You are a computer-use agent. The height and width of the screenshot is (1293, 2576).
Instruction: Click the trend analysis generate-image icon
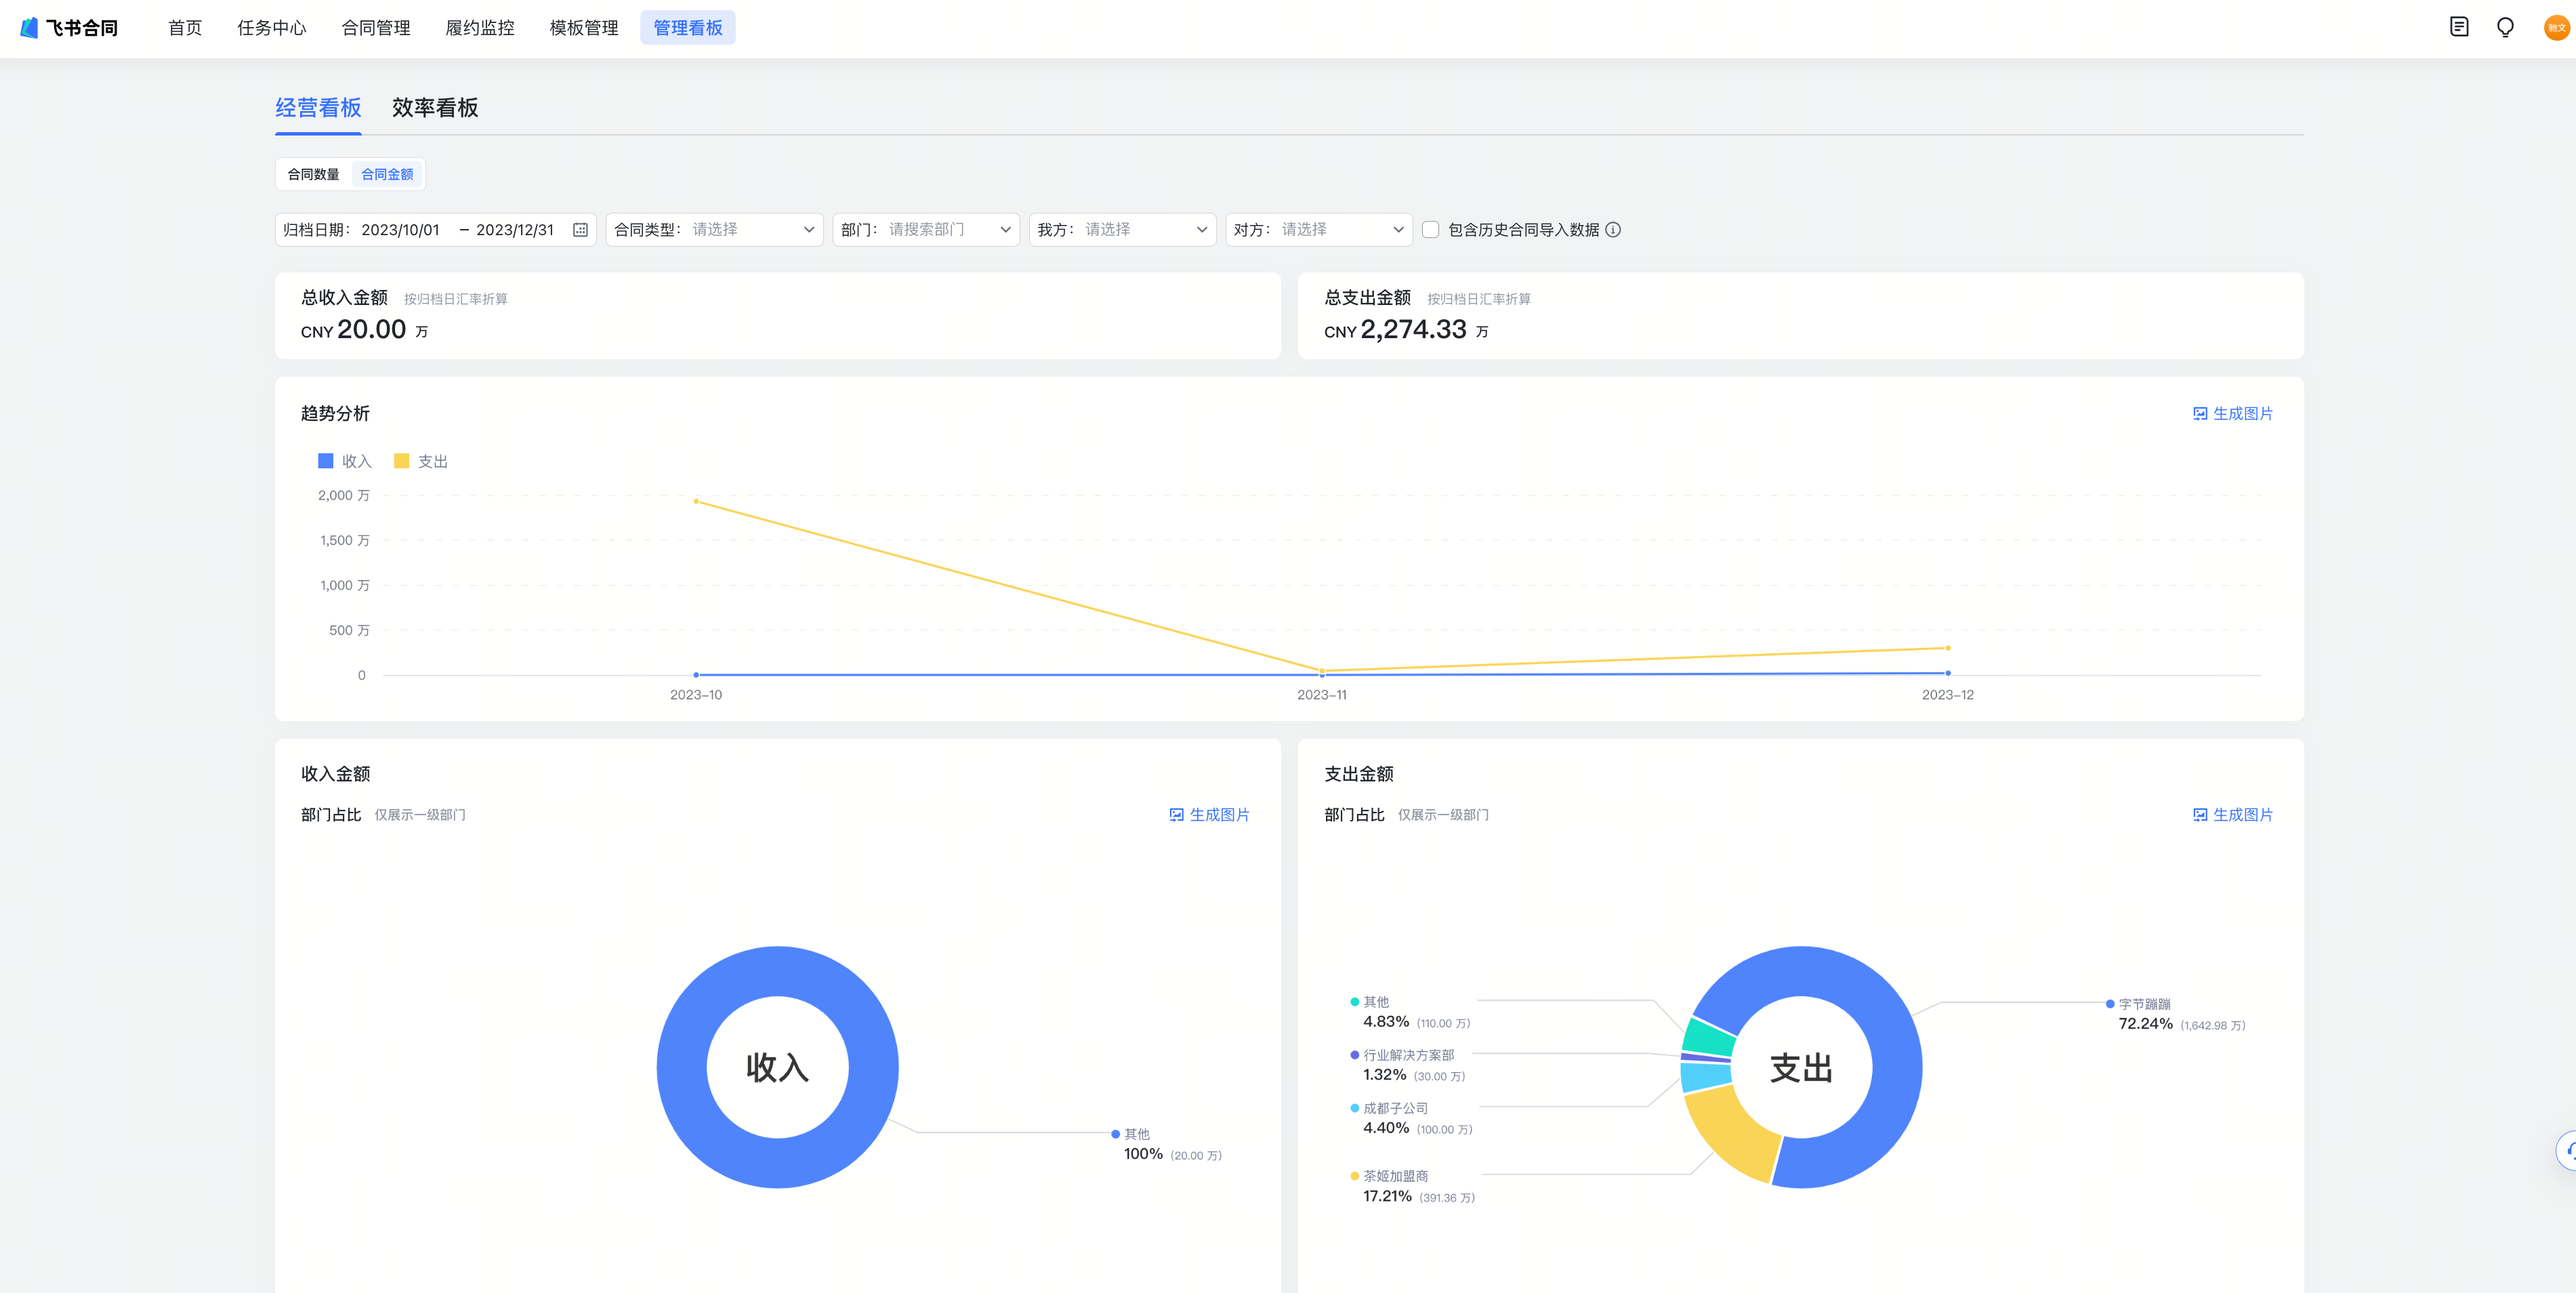[x=2200, y=414]
